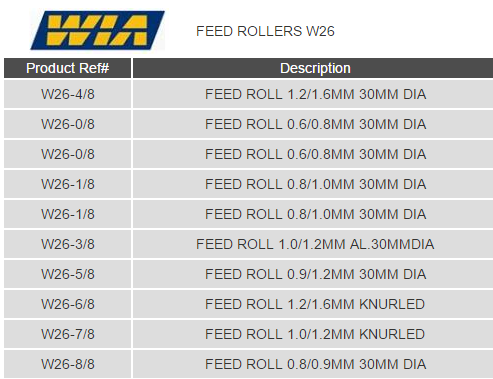Select product reference W26-7/8
This screenshot has height=379, width=493.
coord(68,334)
